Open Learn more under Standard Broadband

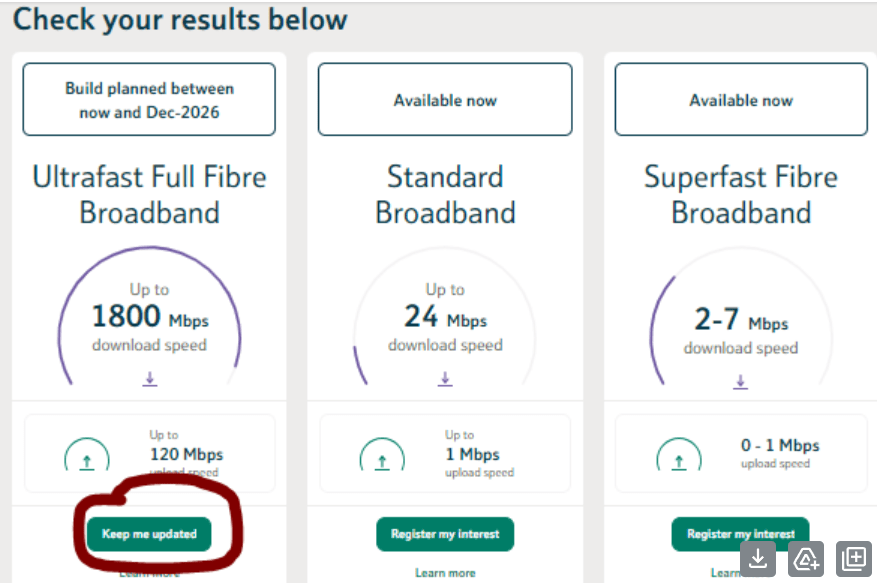pyautogui.click(x=445, y=573)
